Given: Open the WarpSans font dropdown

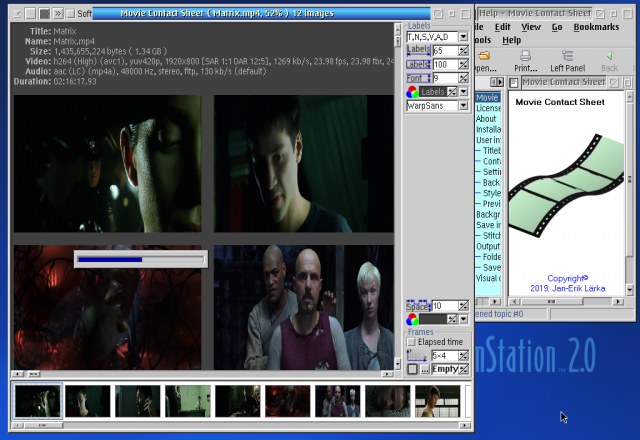Looking at the screenshot, I should [x=463, y=105].
